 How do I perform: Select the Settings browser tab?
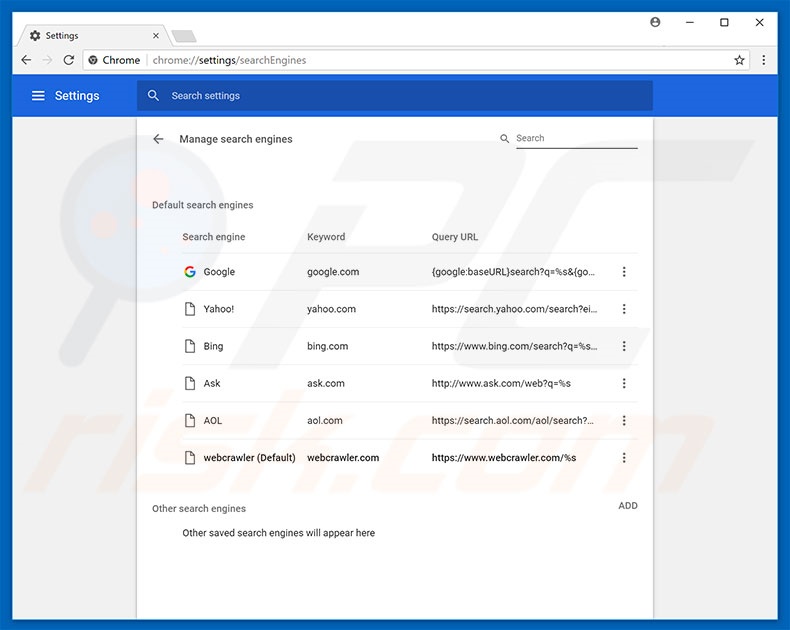pyautogui.click(x=93, y=35)
